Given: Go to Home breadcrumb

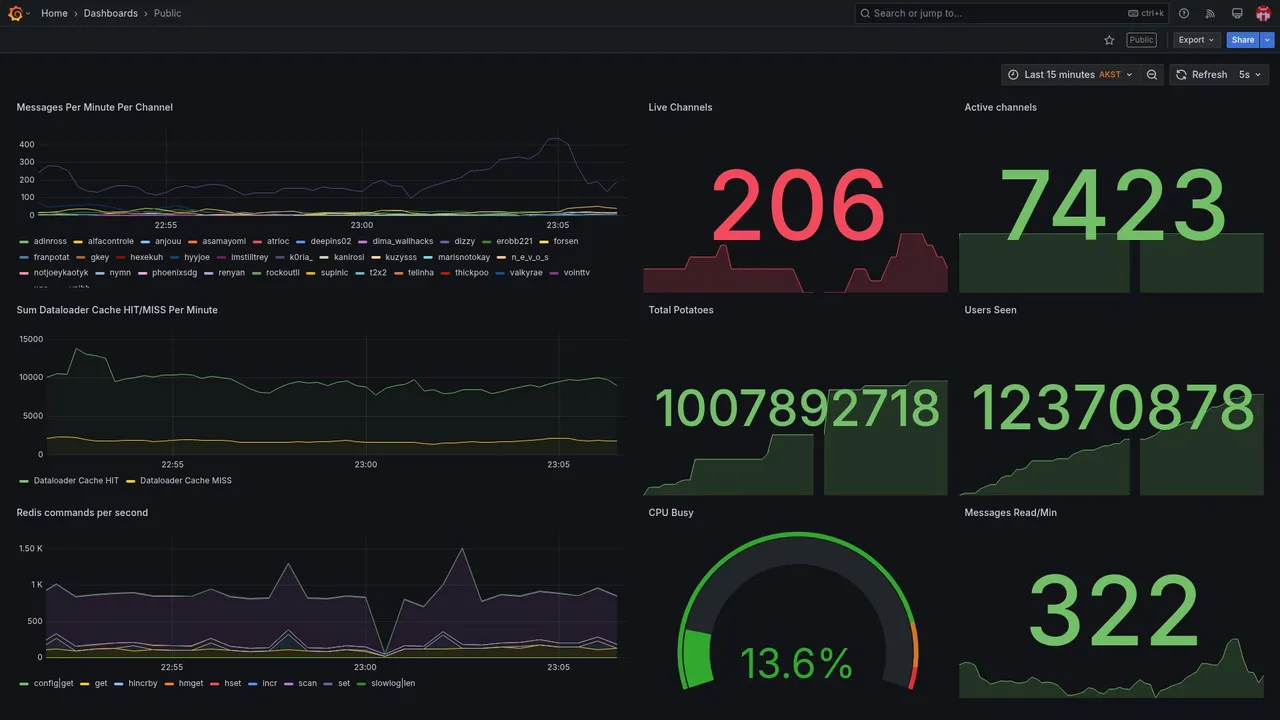Looking at the screenshot, I should (x=54, y=13).
